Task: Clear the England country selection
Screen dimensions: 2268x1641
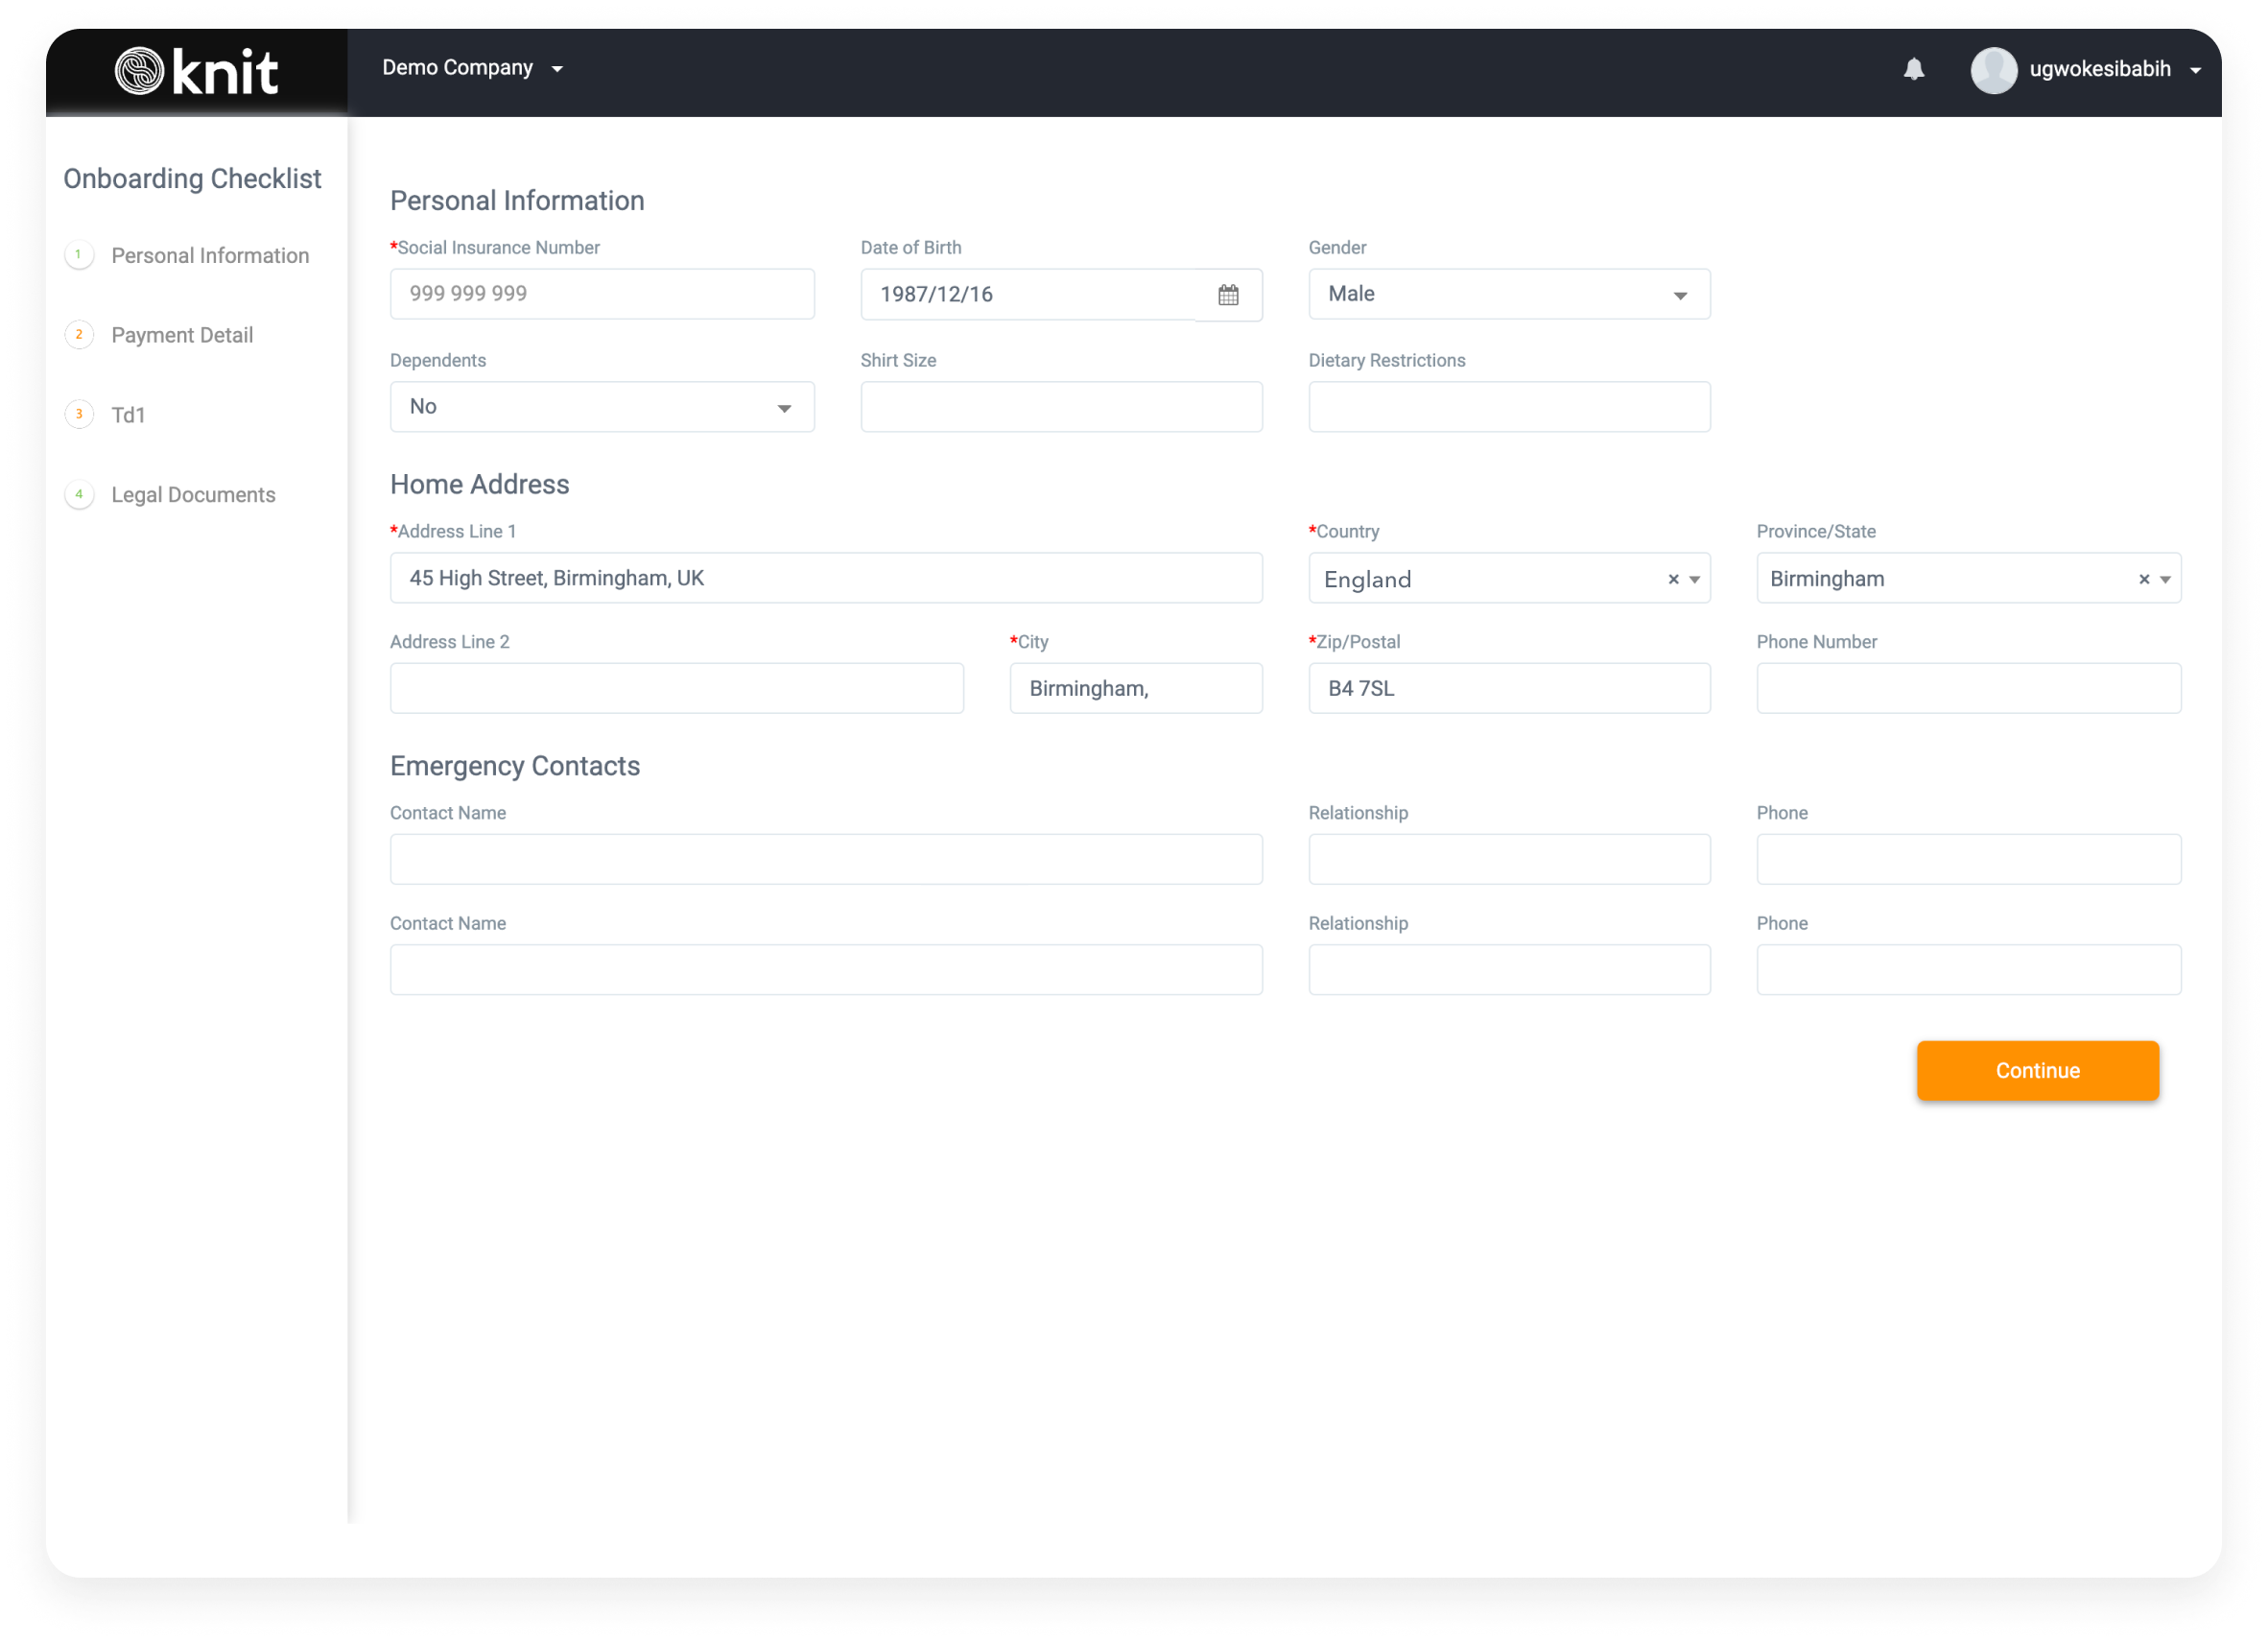Action: point(1671,578)
